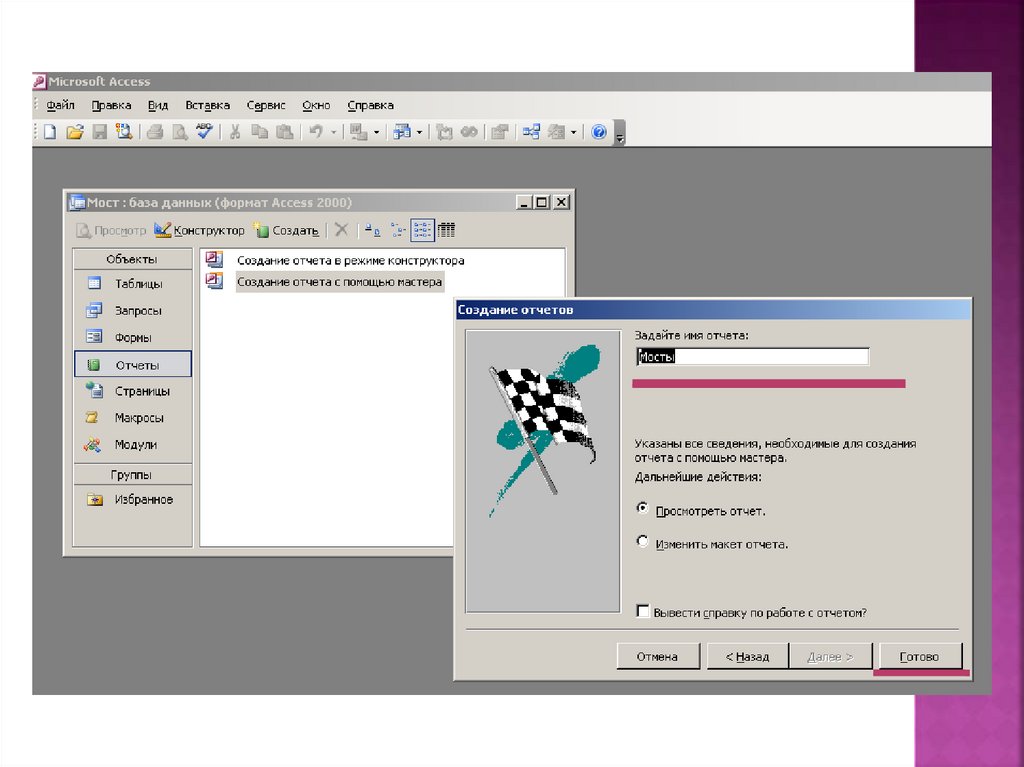Image resolution: width=1024 pixels, height=767 pixels.
Task: Click the OfficeLinks toolbar icon
Action: click(359, 132)
